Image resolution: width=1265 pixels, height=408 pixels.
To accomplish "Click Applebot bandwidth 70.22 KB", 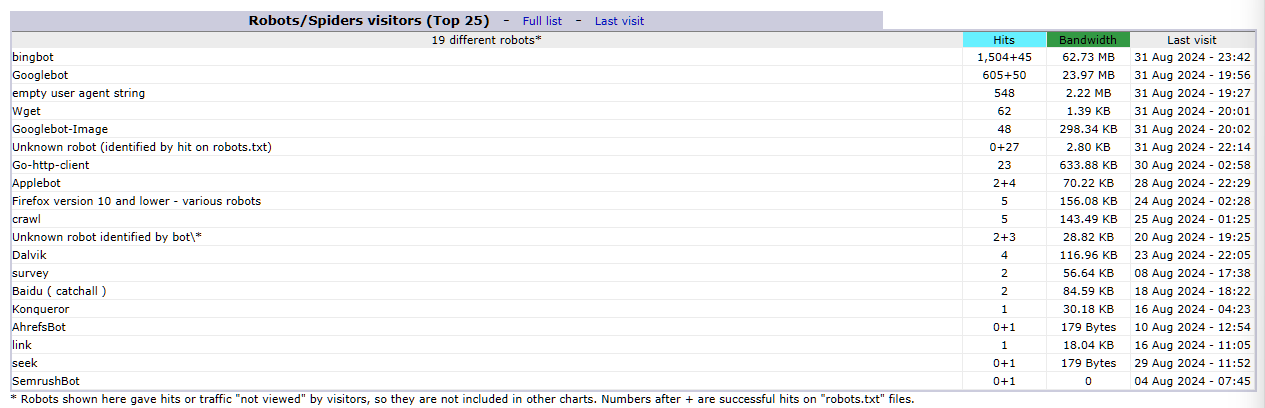I will (x=1088, y=183).
